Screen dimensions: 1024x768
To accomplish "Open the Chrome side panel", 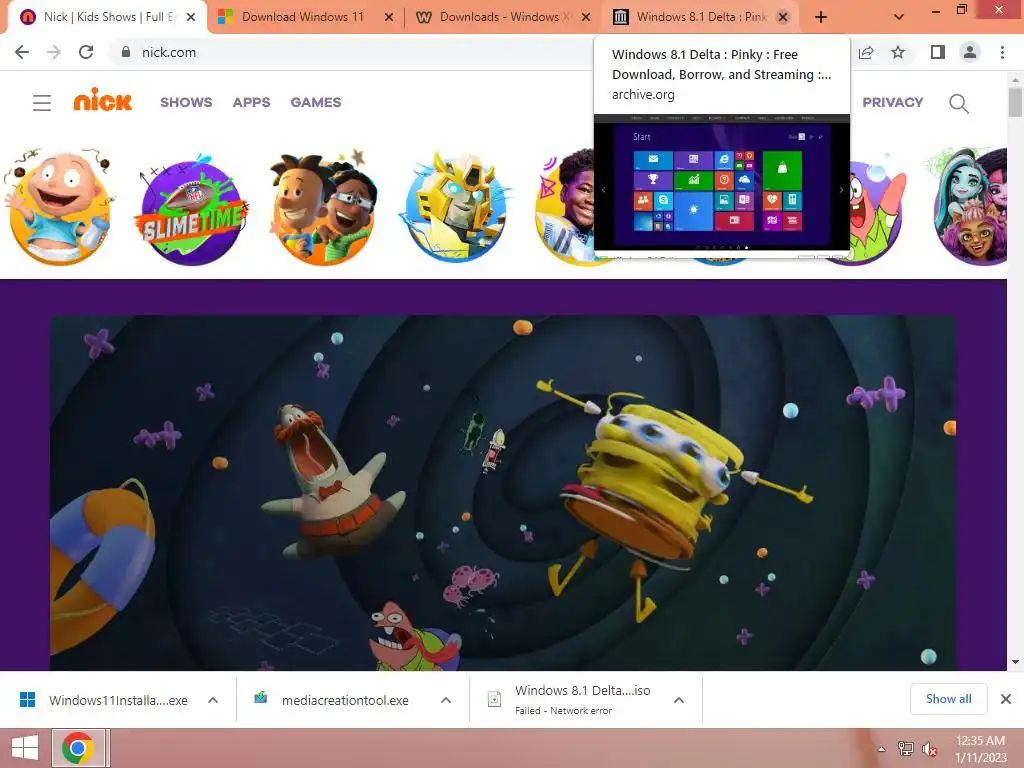I will [938, 52].
